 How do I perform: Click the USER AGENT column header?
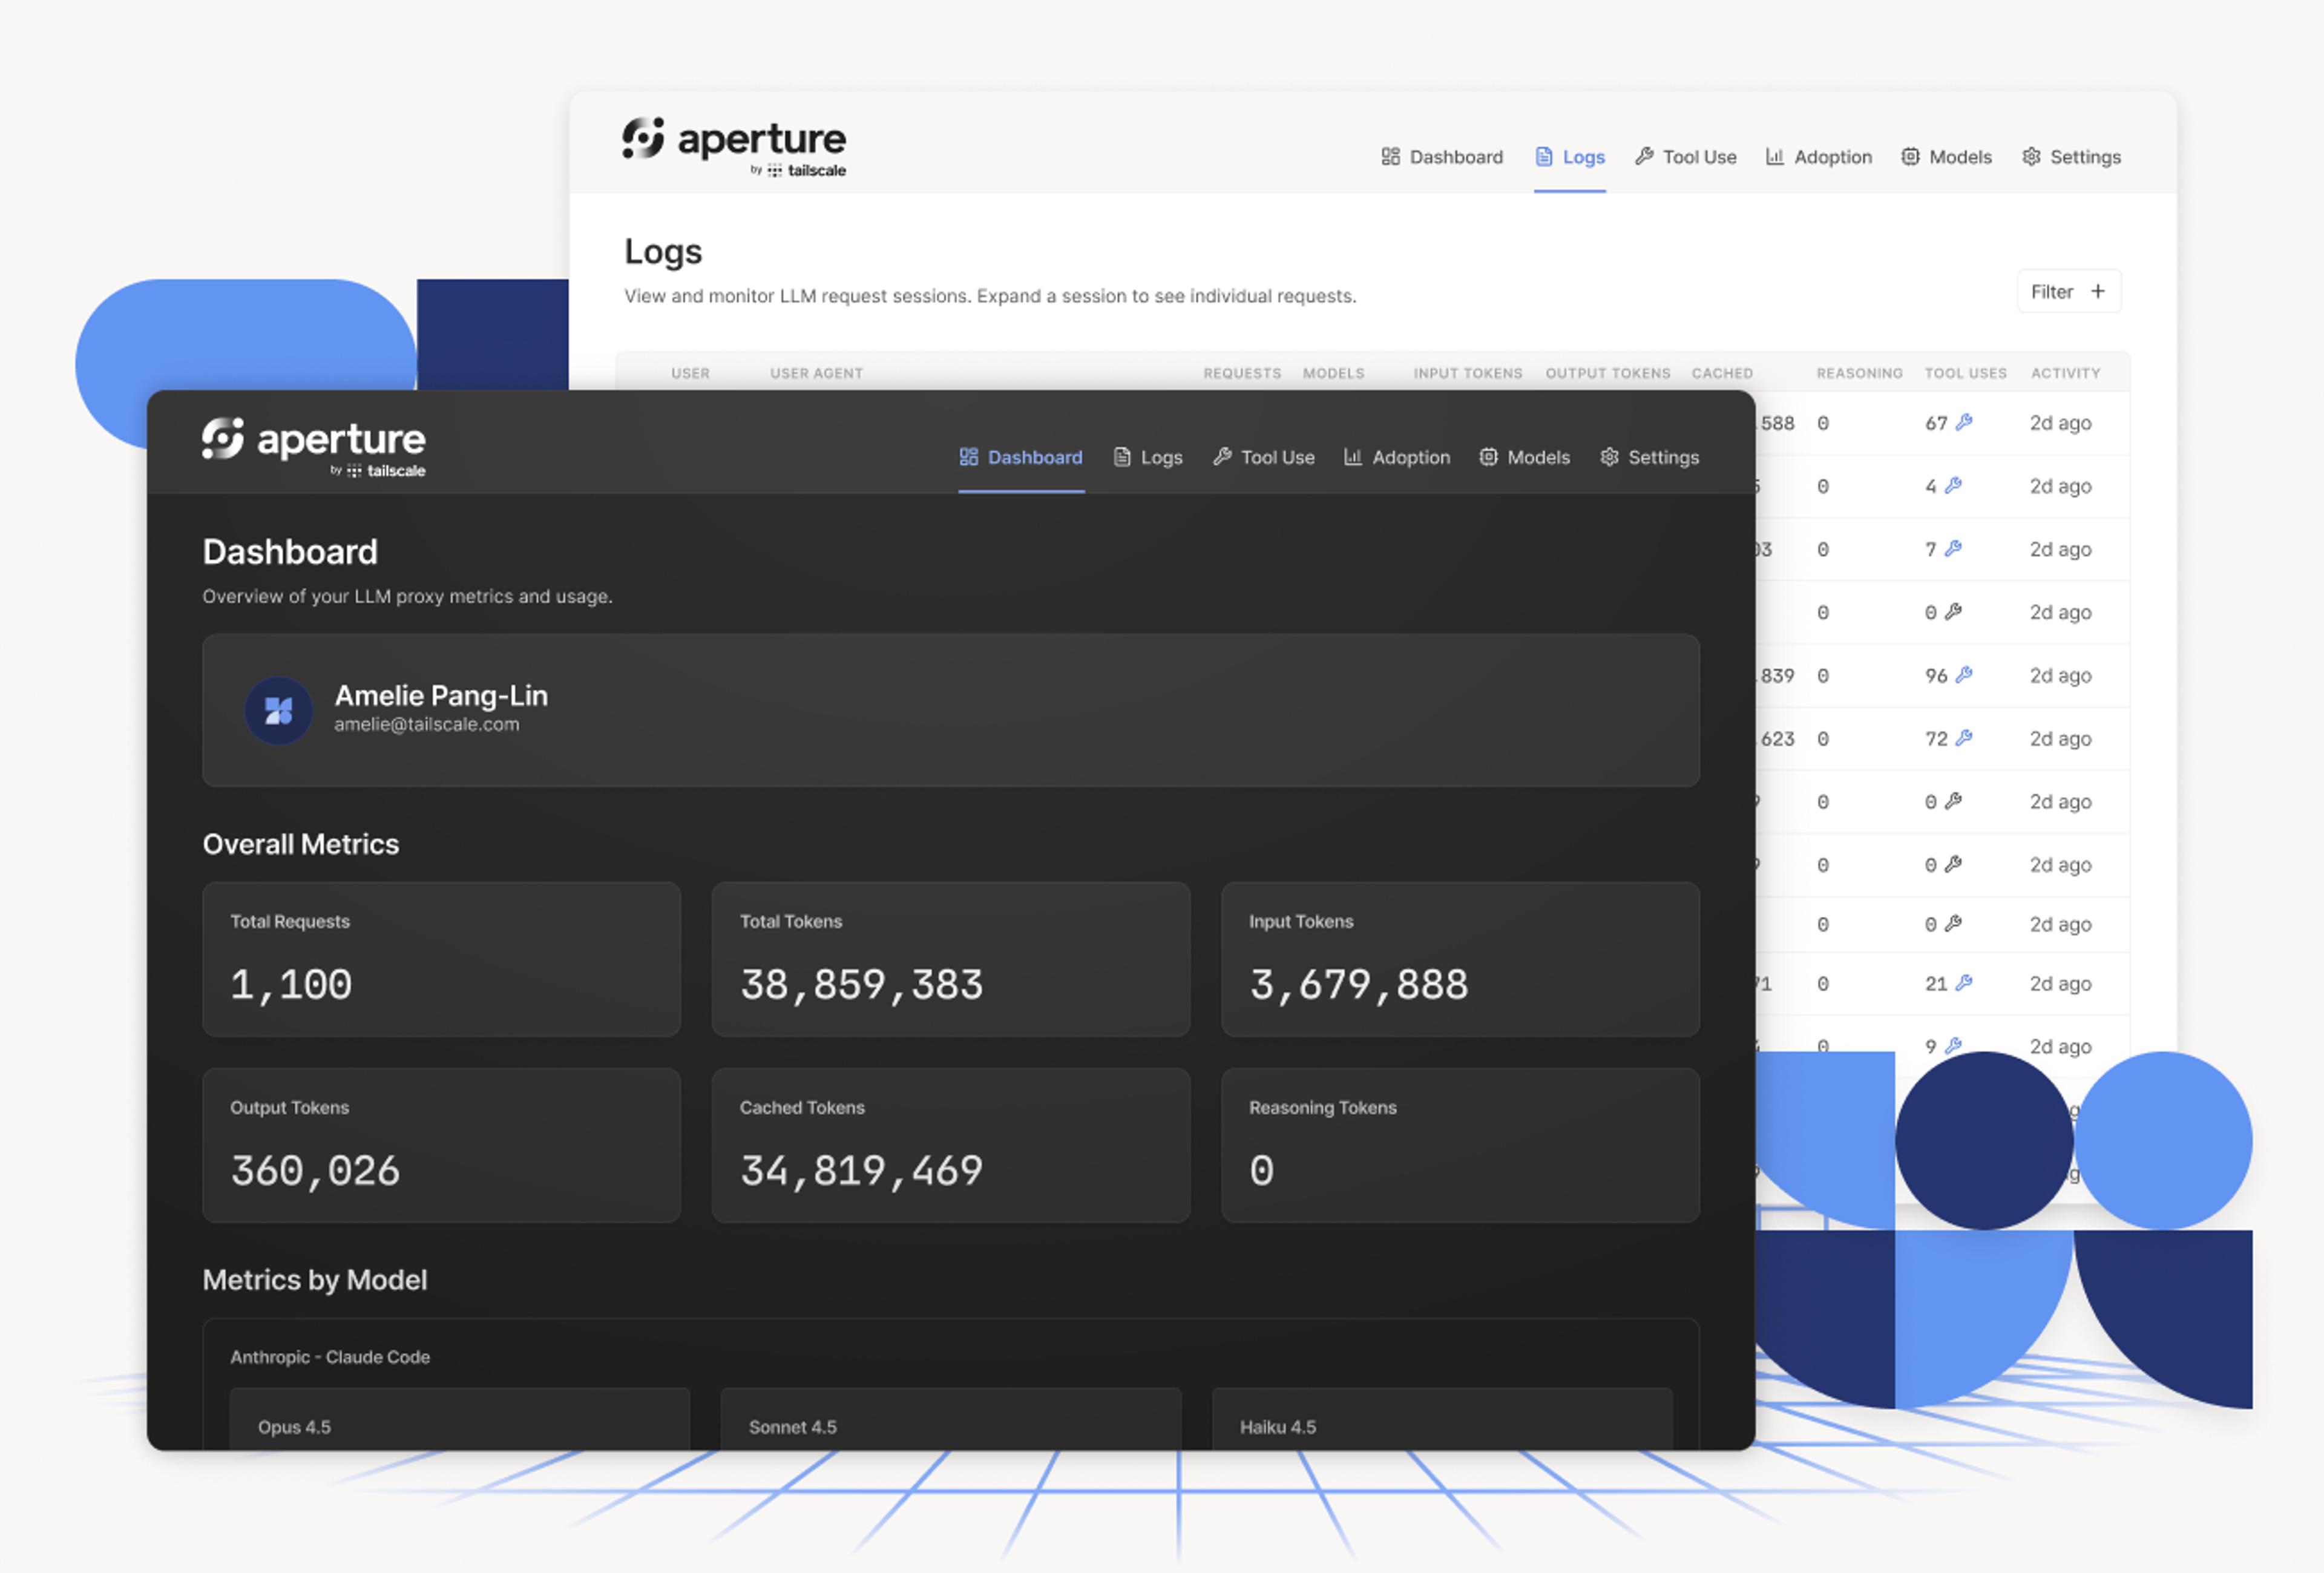point(816,373)
